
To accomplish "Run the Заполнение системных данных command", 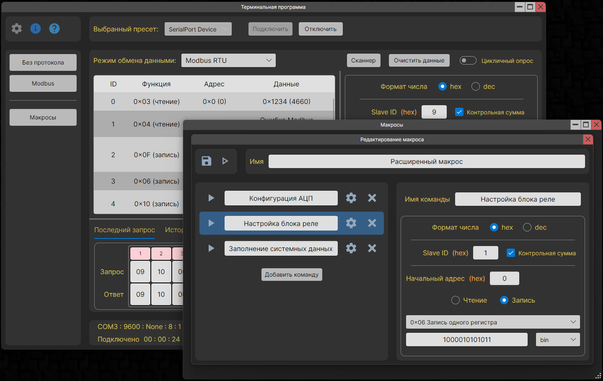I will 211,248.
